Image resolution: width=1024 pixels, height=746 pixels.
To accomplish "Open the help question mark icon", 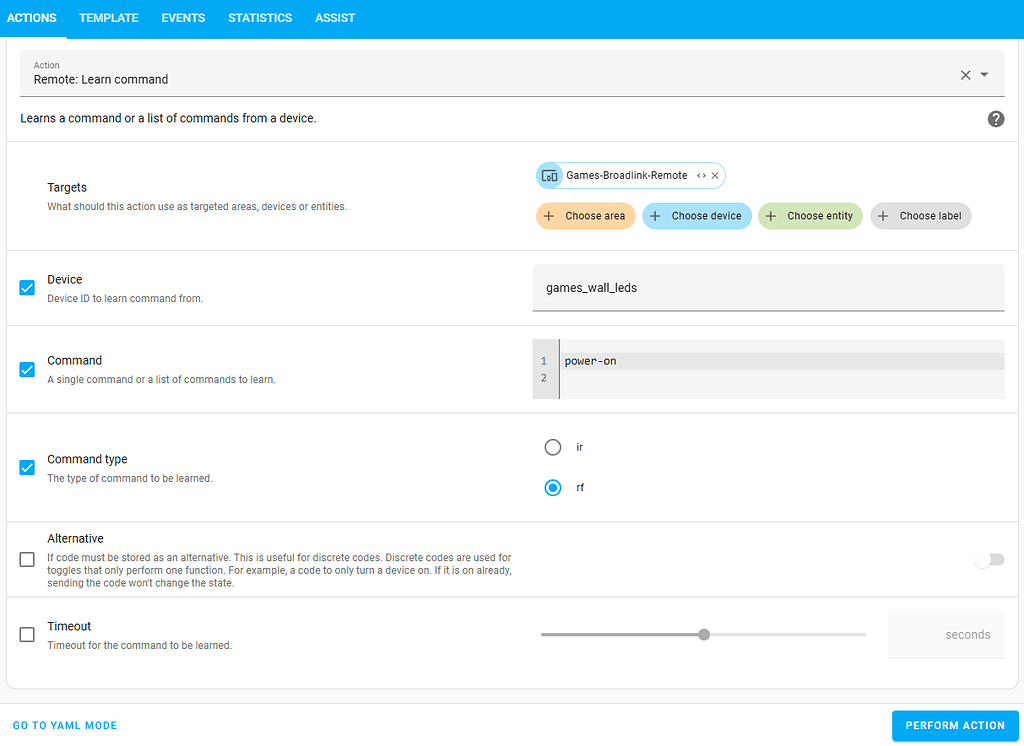I will coord(995,119).
